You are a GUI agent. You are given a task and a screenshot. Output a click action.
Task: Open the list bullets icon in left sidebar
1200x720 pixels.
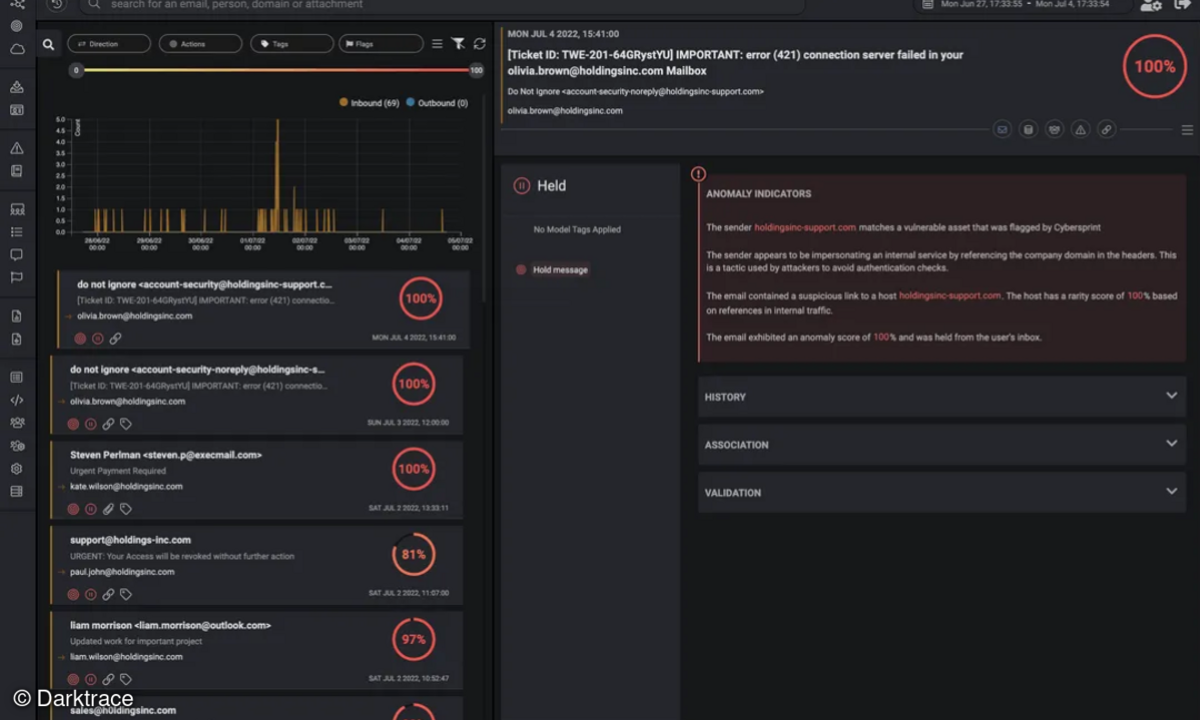17,232
